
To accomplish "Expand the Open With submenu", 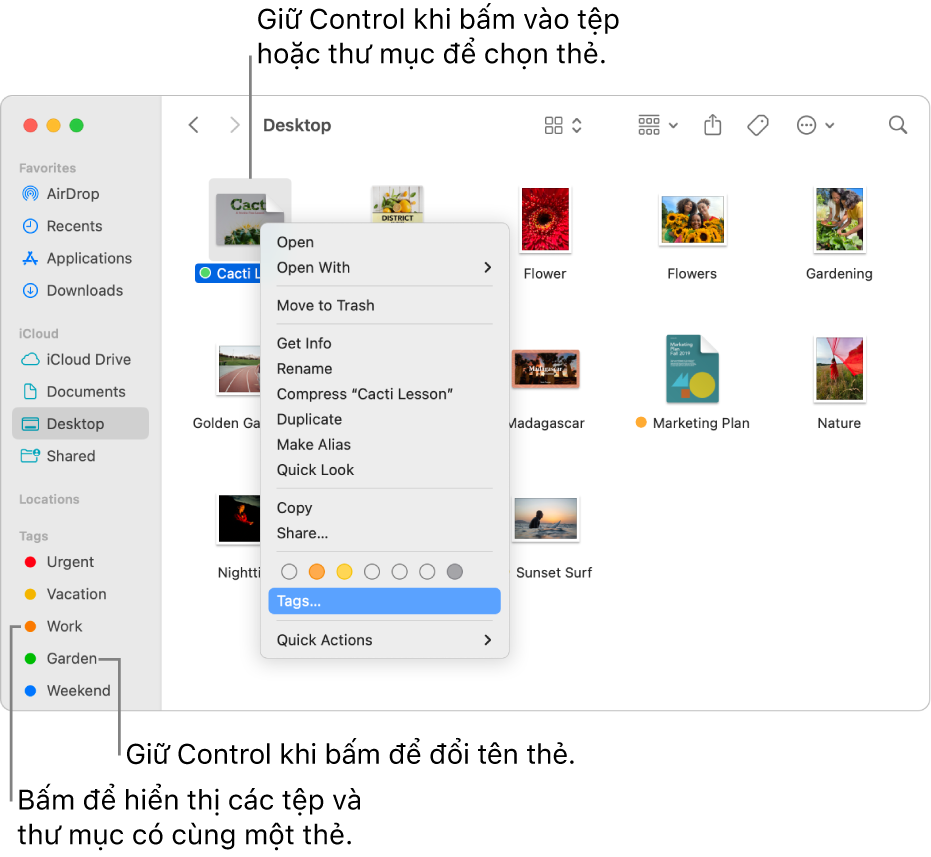I will click(x=384, y=268).
